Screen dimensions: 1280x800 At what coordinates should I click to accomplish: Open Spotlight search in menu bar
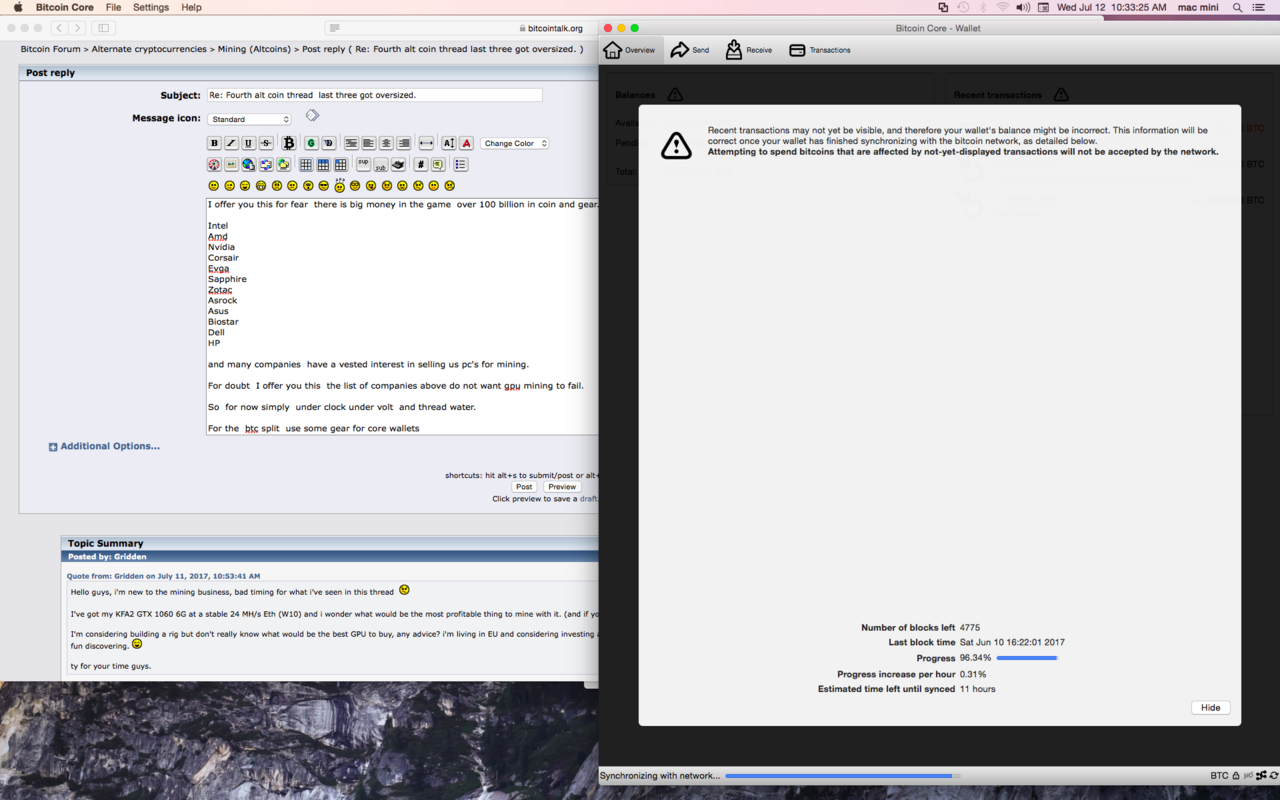(1237, 7)
